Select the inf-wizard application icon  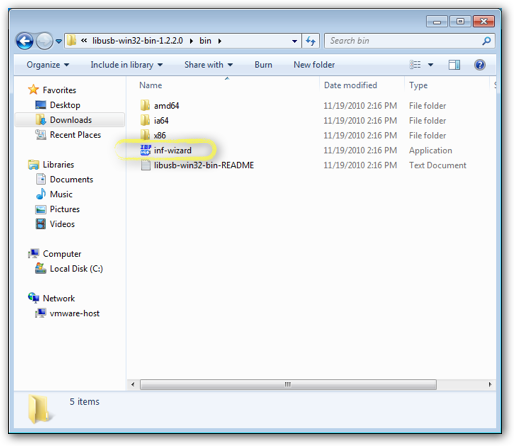tap(145, 150)
